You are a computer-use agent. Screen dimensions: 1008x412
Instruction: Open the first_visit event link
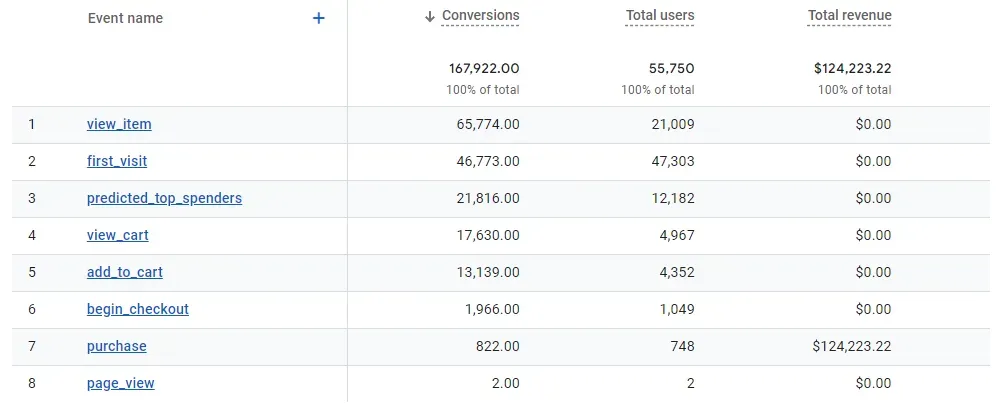pos(117,161)
